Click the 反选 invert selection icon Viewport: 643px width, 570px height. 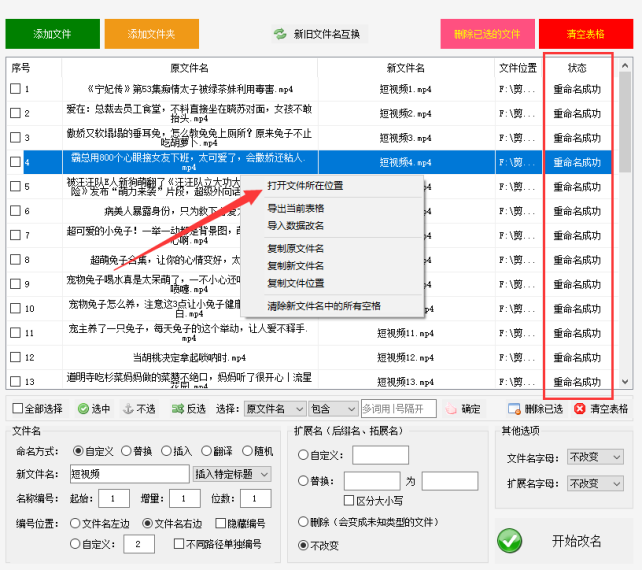[178, 409]
